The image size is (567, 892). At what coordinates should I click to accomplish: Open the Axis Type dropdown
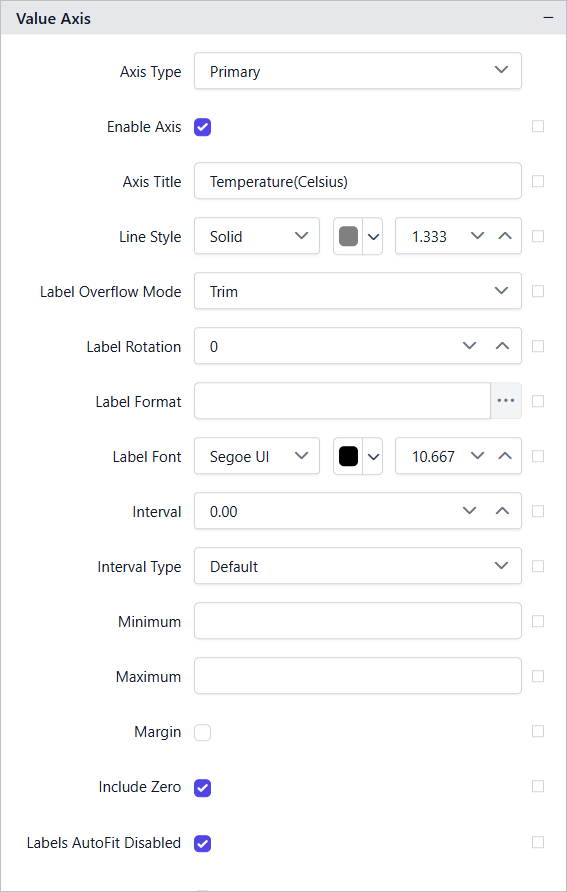[358, 71]
